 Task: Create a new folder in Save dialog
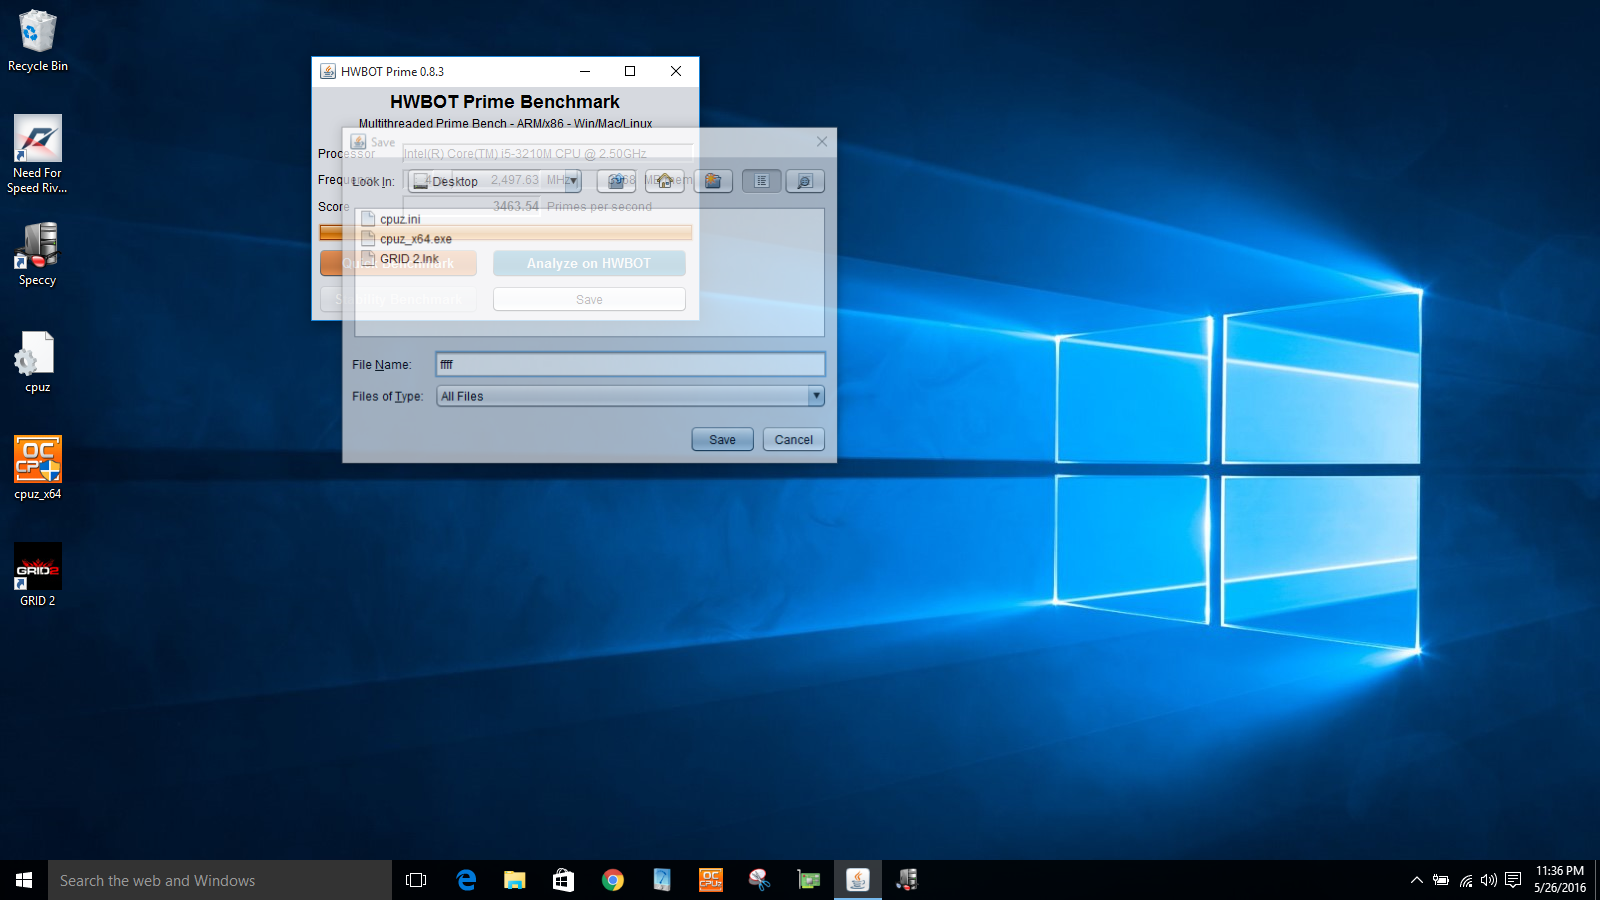713,181
